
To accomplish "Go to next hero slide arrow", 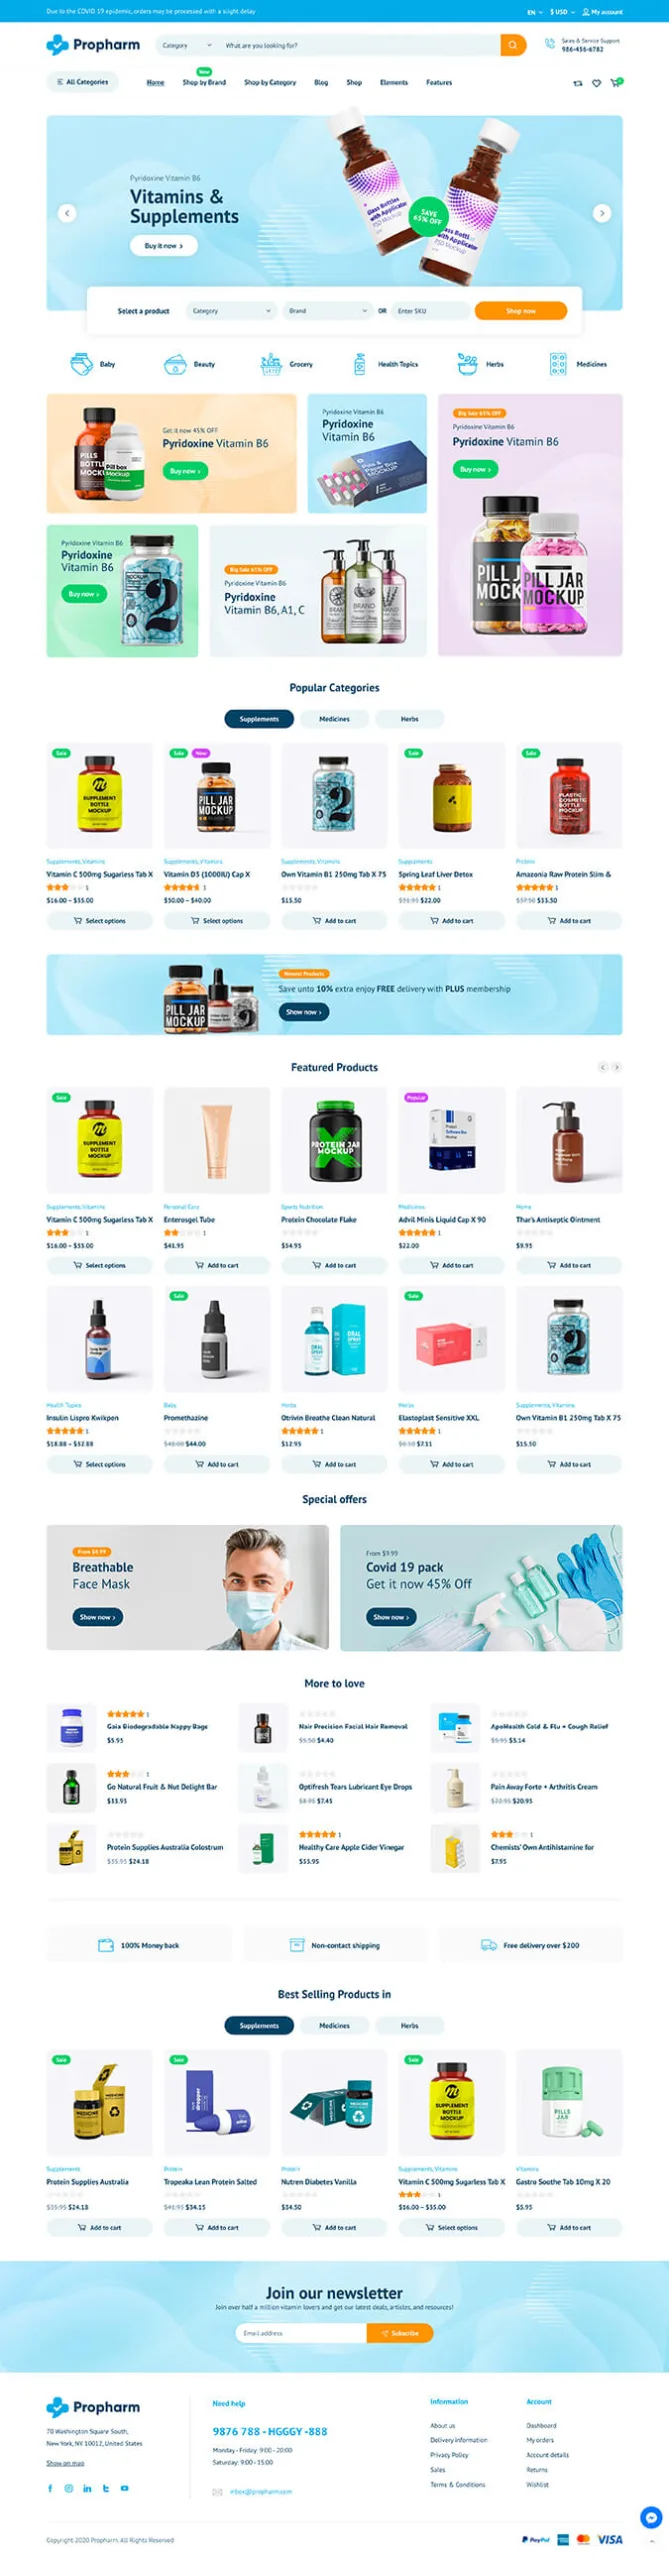I will pyautogui.click(x=601, y=213).
